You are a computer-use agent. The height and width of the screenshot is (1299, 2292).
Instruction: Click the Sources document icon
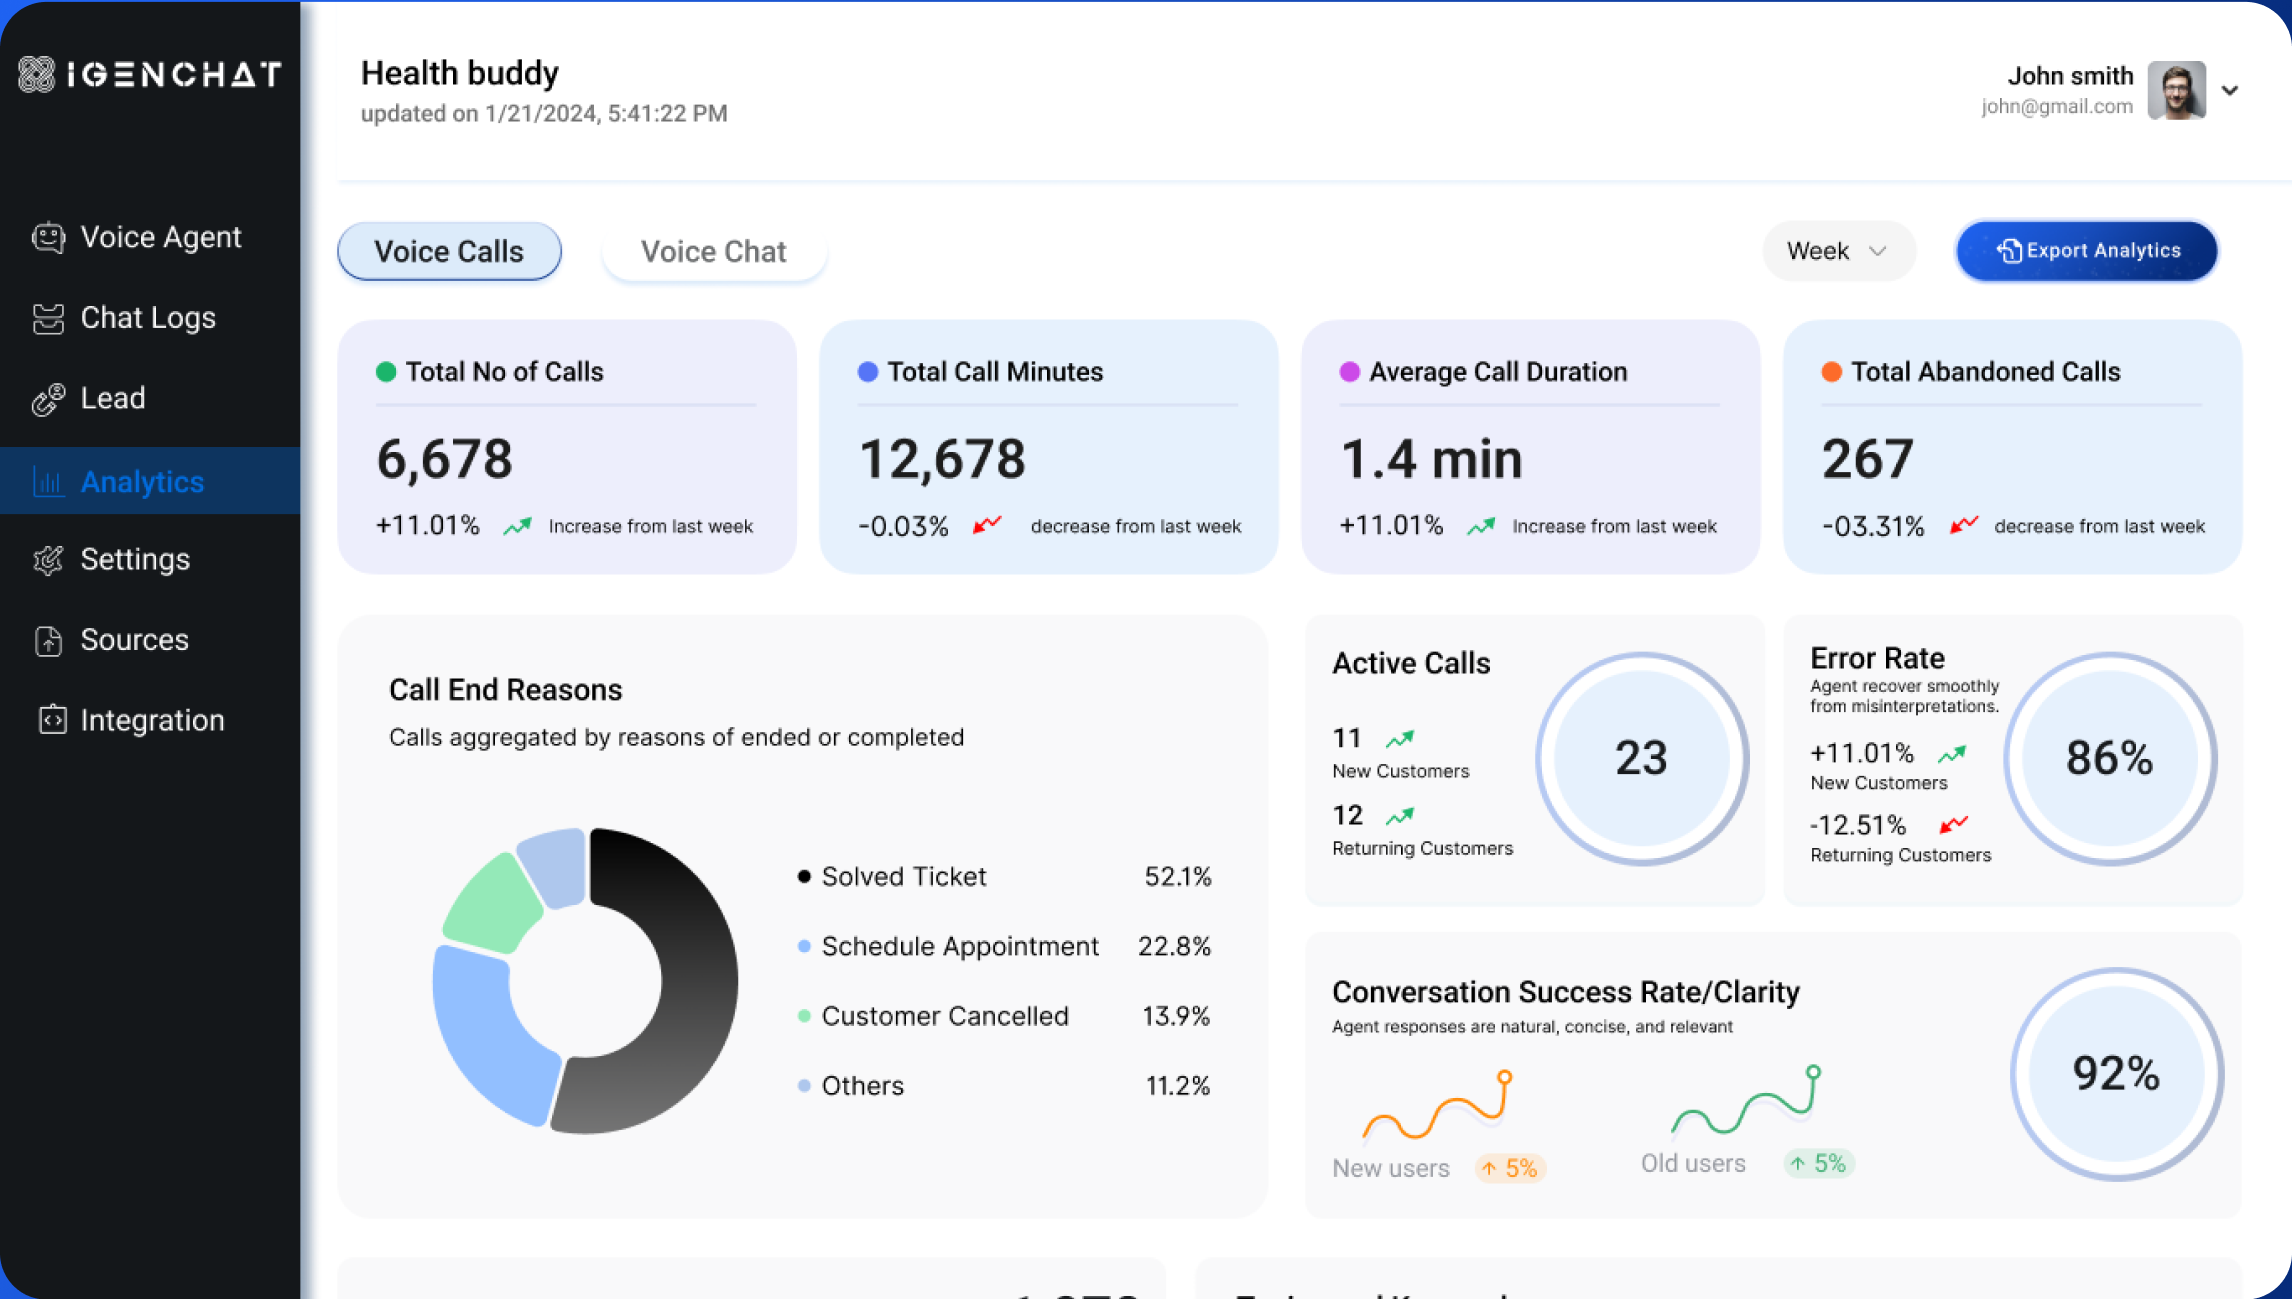48,640
